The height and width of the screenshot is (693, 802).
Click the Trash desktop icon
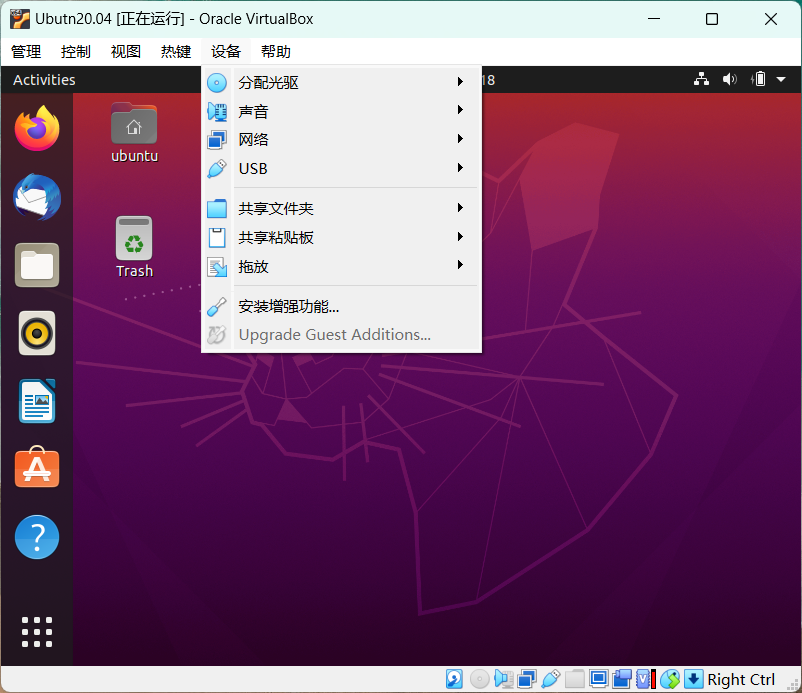135,247
